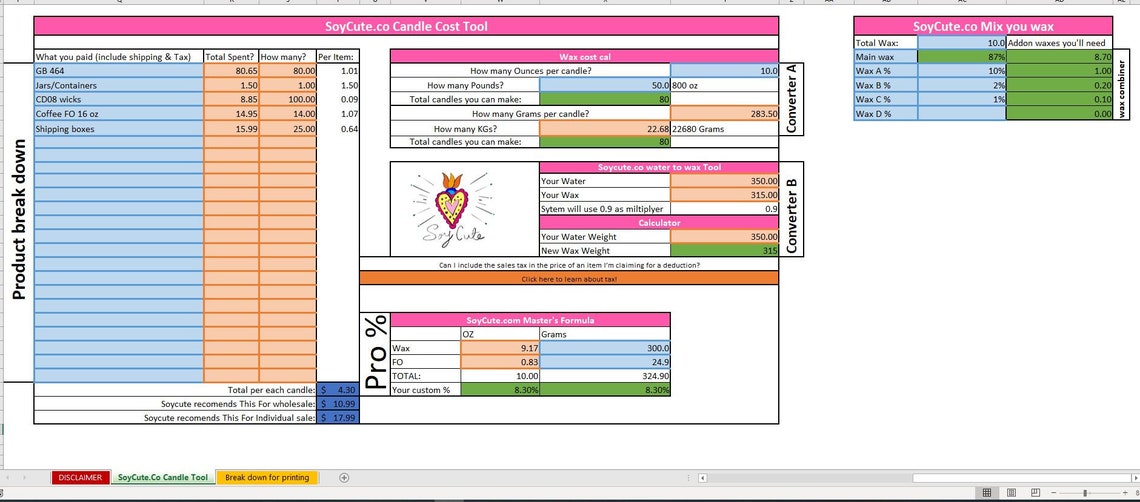Select Your Wax 315.00 value cell
Viewport: 1140px width, 502px height.
click(724, 194)
